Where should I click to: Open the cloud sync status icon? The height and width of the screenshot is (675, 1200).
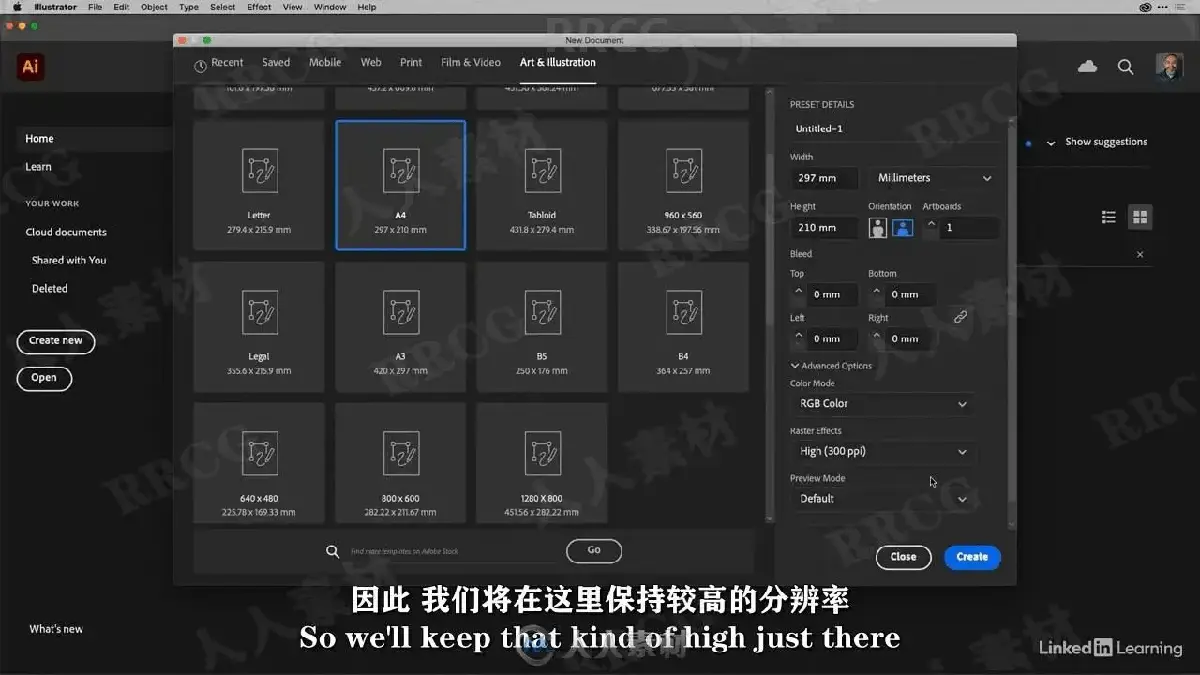[x=1087, y=67]
